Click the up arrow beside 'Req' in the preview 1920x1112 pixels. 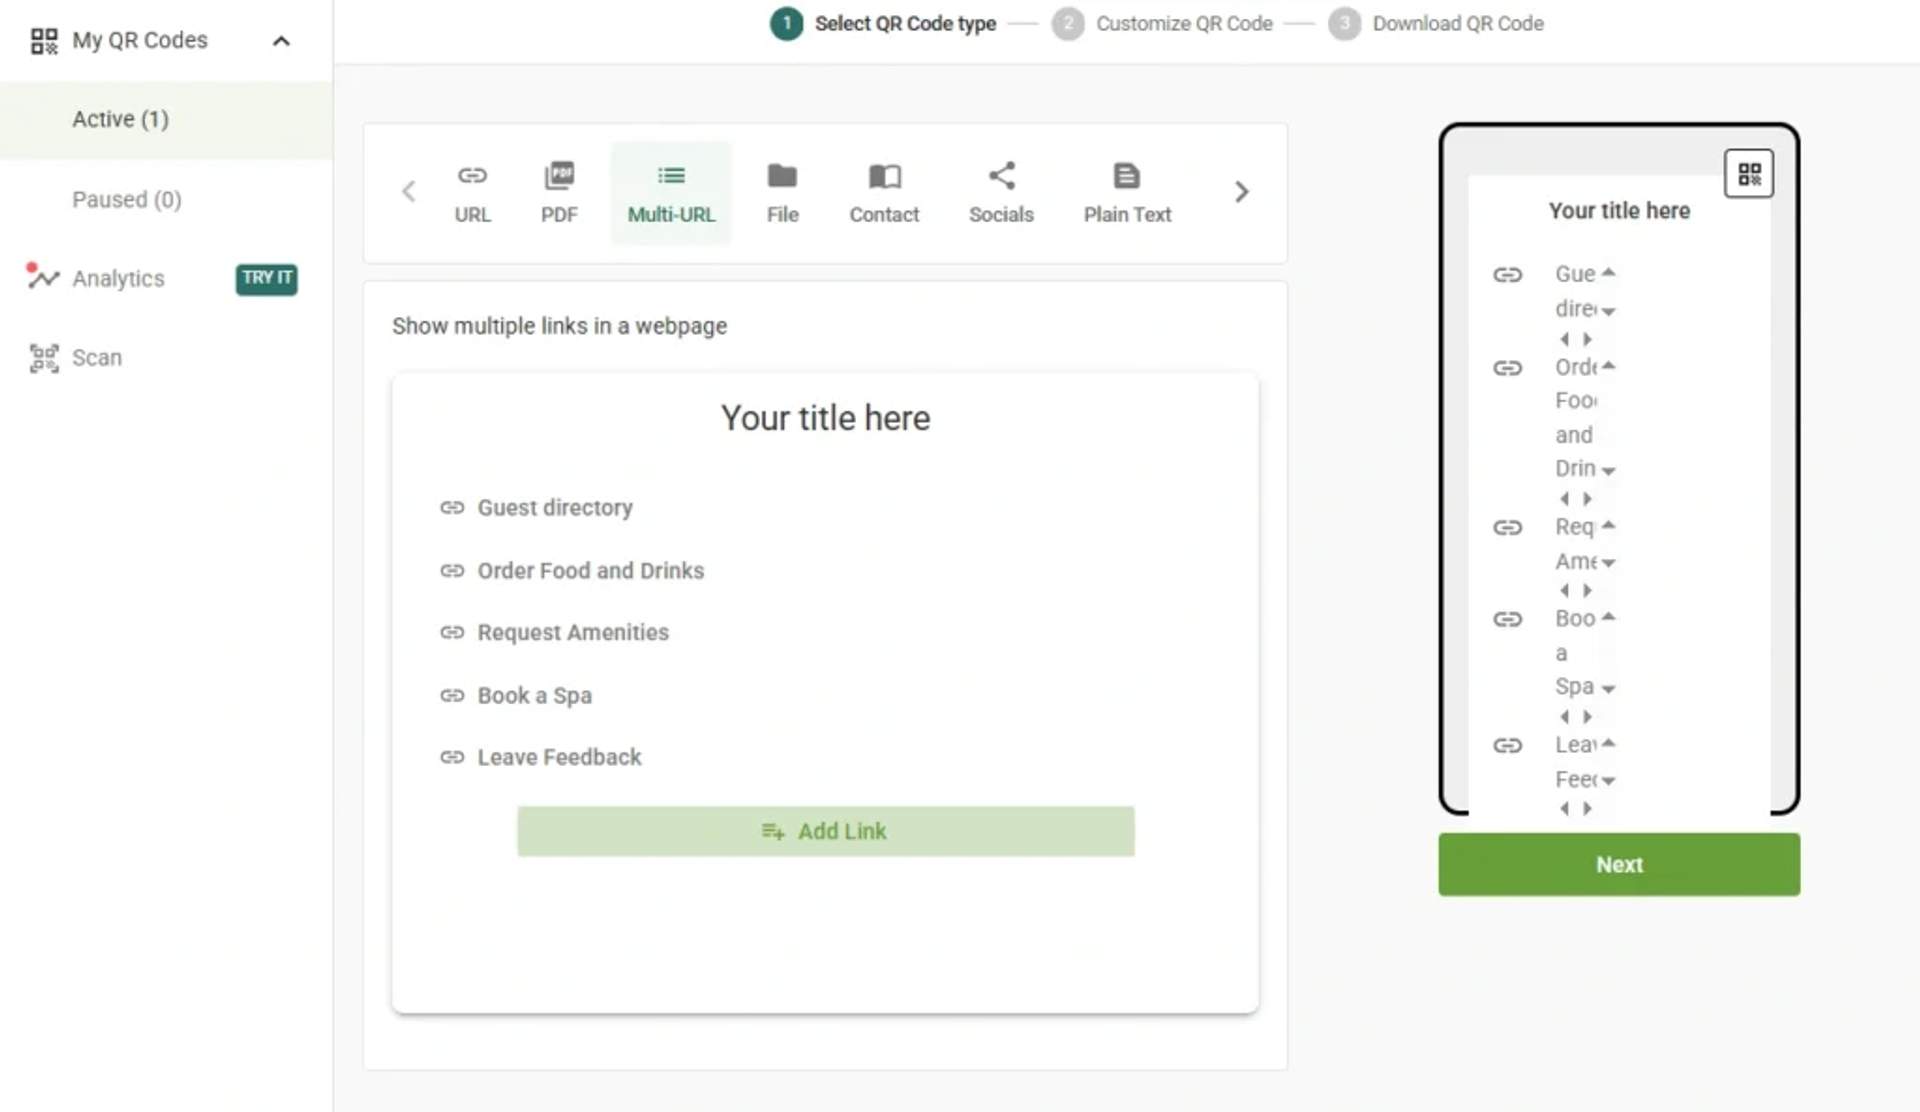coord(1608,525)
